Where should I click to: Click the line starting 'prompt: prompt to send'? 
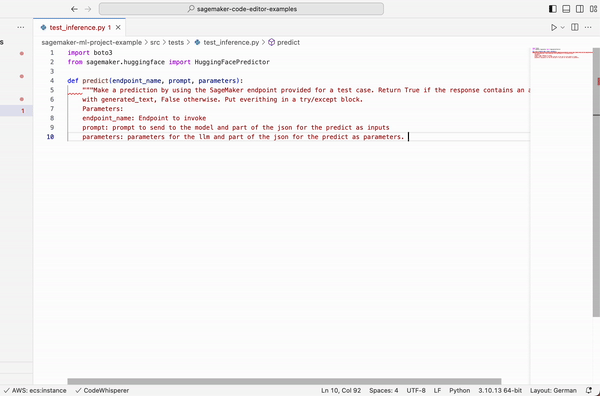tap(236, 127)
